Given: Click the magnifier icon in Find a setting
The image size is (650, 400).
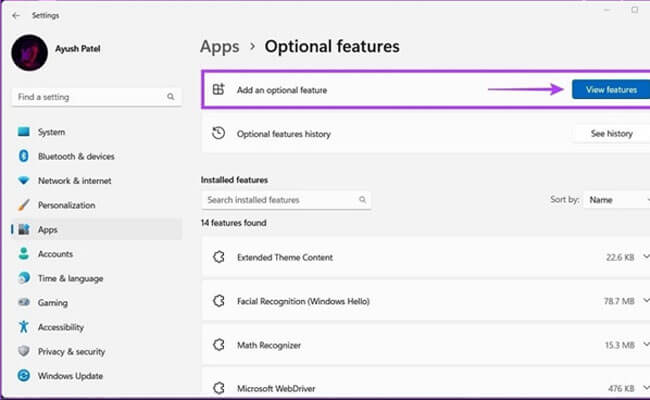Looking at the screenshot, I should coord(170,97).
